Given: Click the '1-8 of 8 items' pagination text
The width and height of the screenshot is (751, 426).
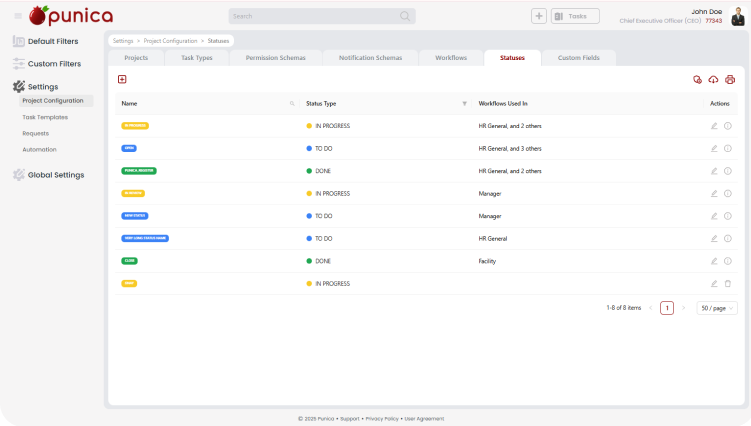Looking at the screenshot, I should point(624,308).
